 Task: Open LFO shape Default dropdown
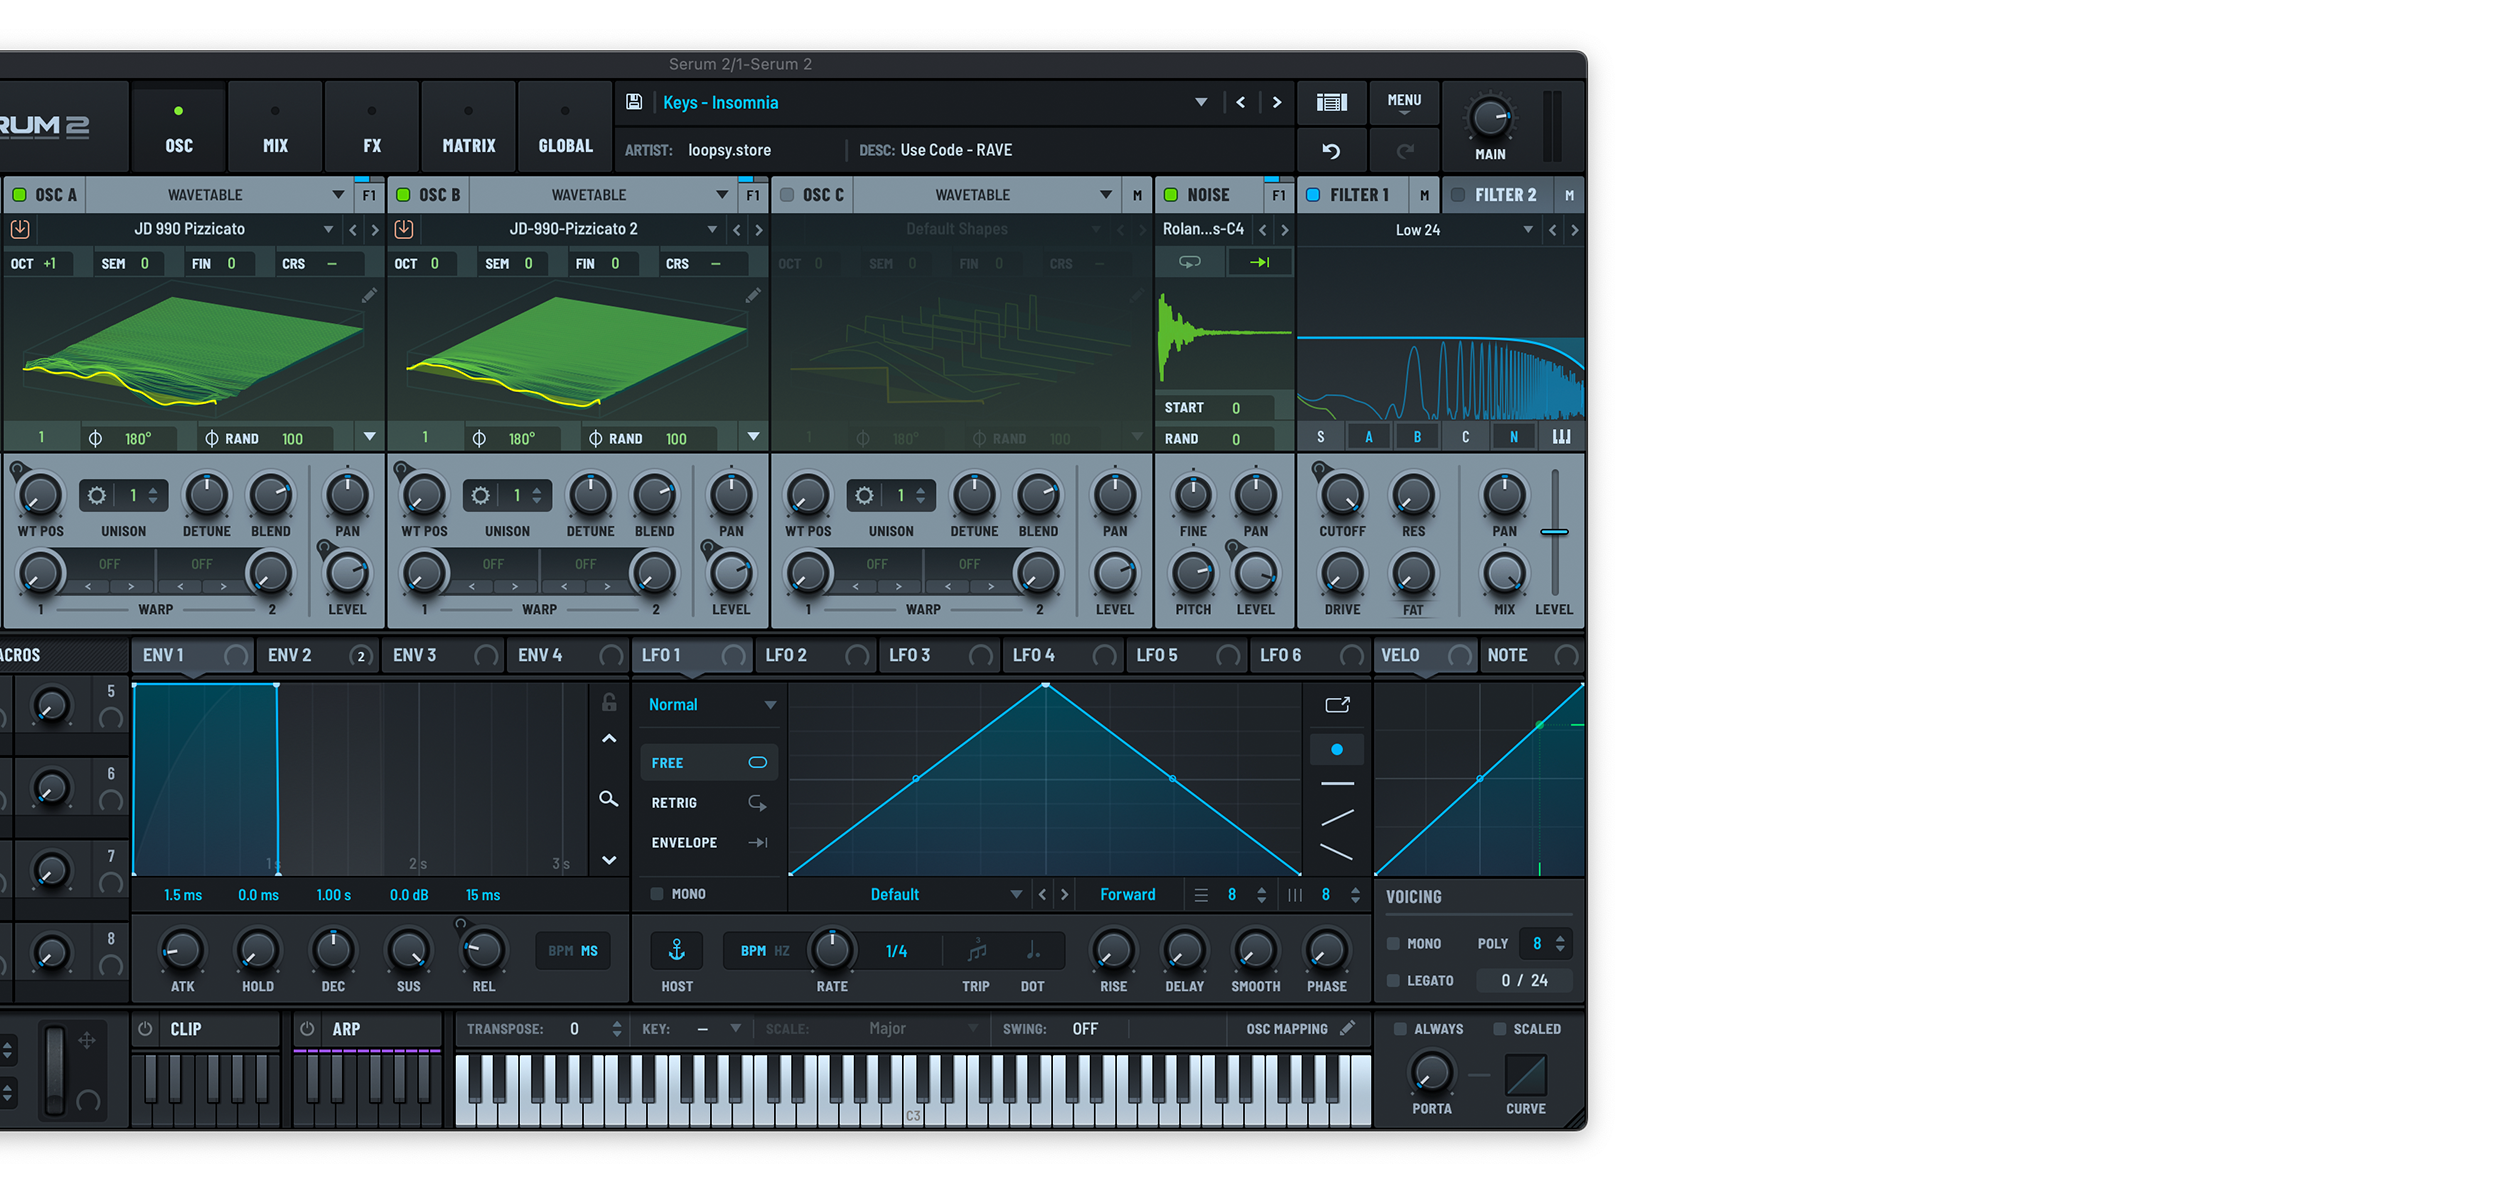pyautogui.click(x=1016, y=895)
